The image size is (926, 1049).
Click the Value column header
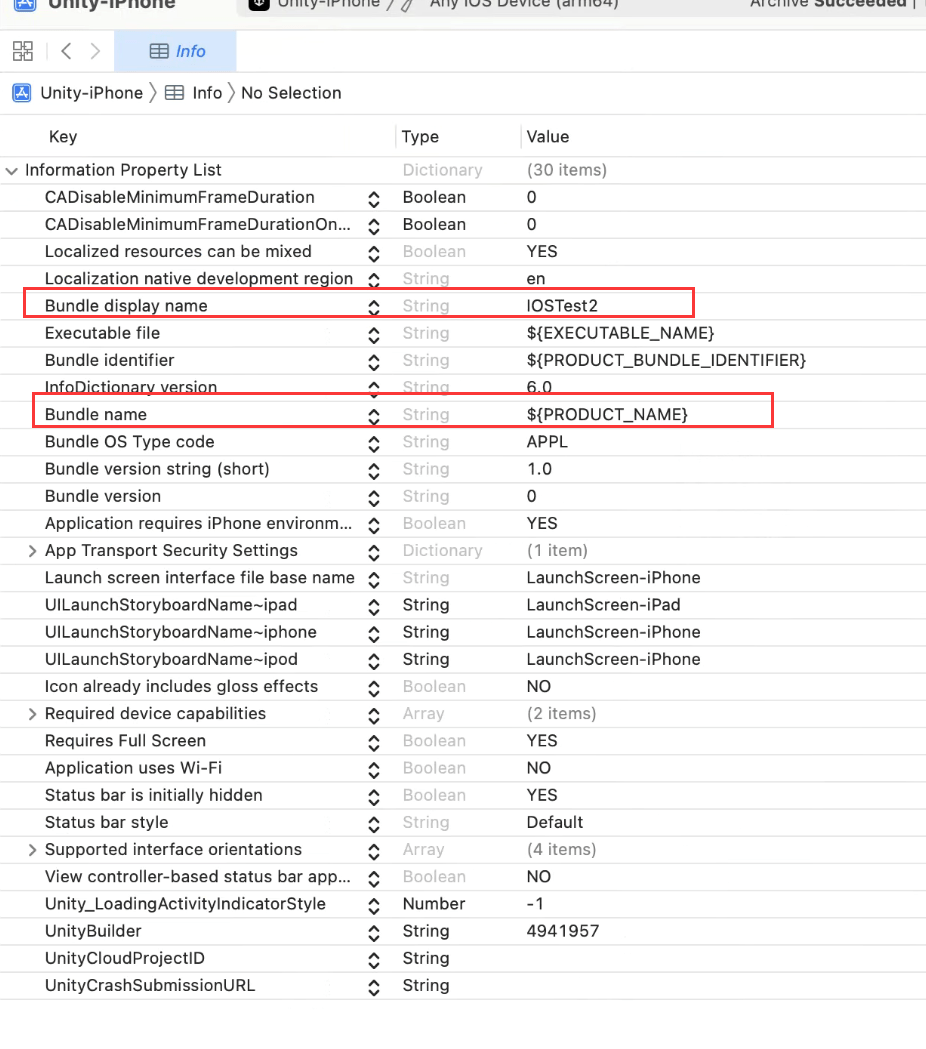click(x=547, y=136)
